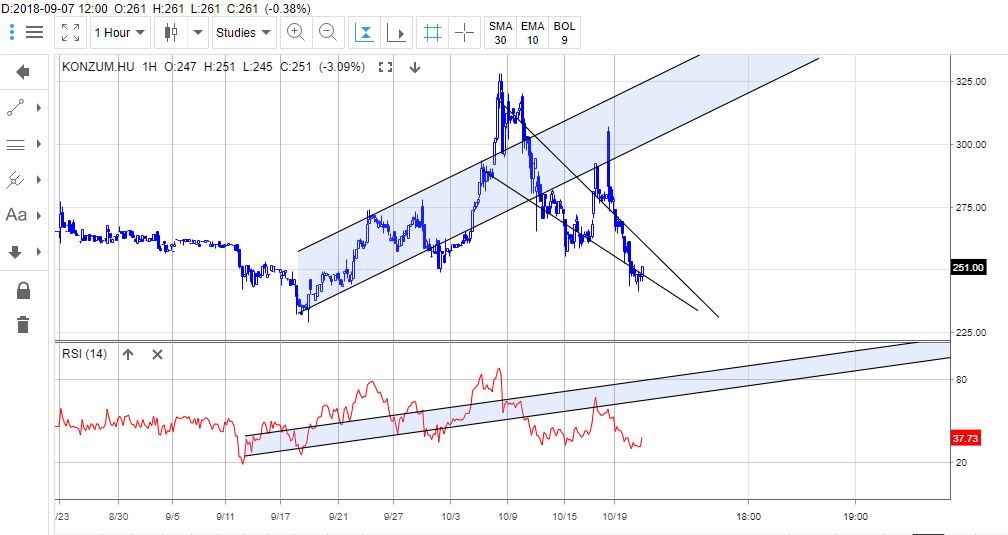Image resolution: width=1008 pixels, height=535 pixels.
Task: Add the EMA 10 study
Action: (x=532, y=32)
